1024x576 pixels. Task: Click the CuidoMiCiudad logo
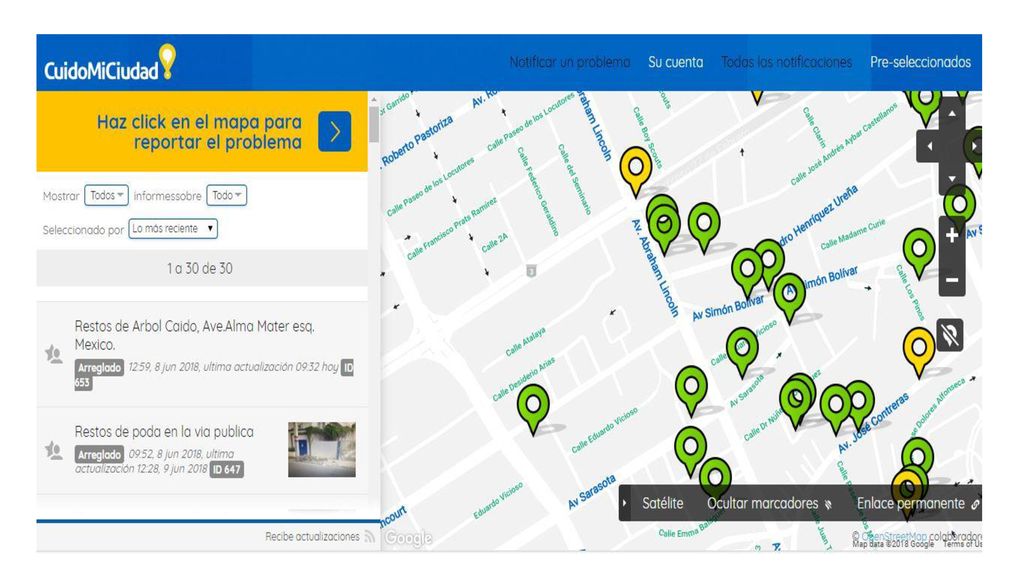[110, 64]
